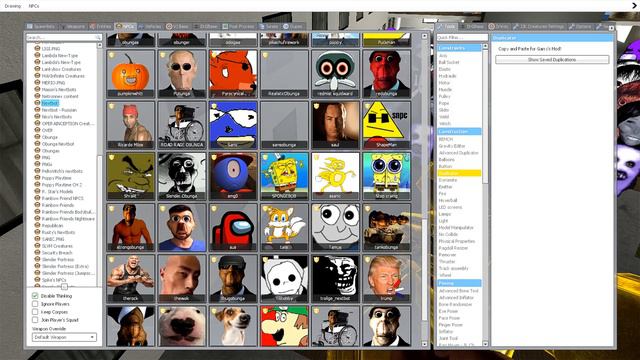Open the Vehicles tab

[x=150, y=27]
